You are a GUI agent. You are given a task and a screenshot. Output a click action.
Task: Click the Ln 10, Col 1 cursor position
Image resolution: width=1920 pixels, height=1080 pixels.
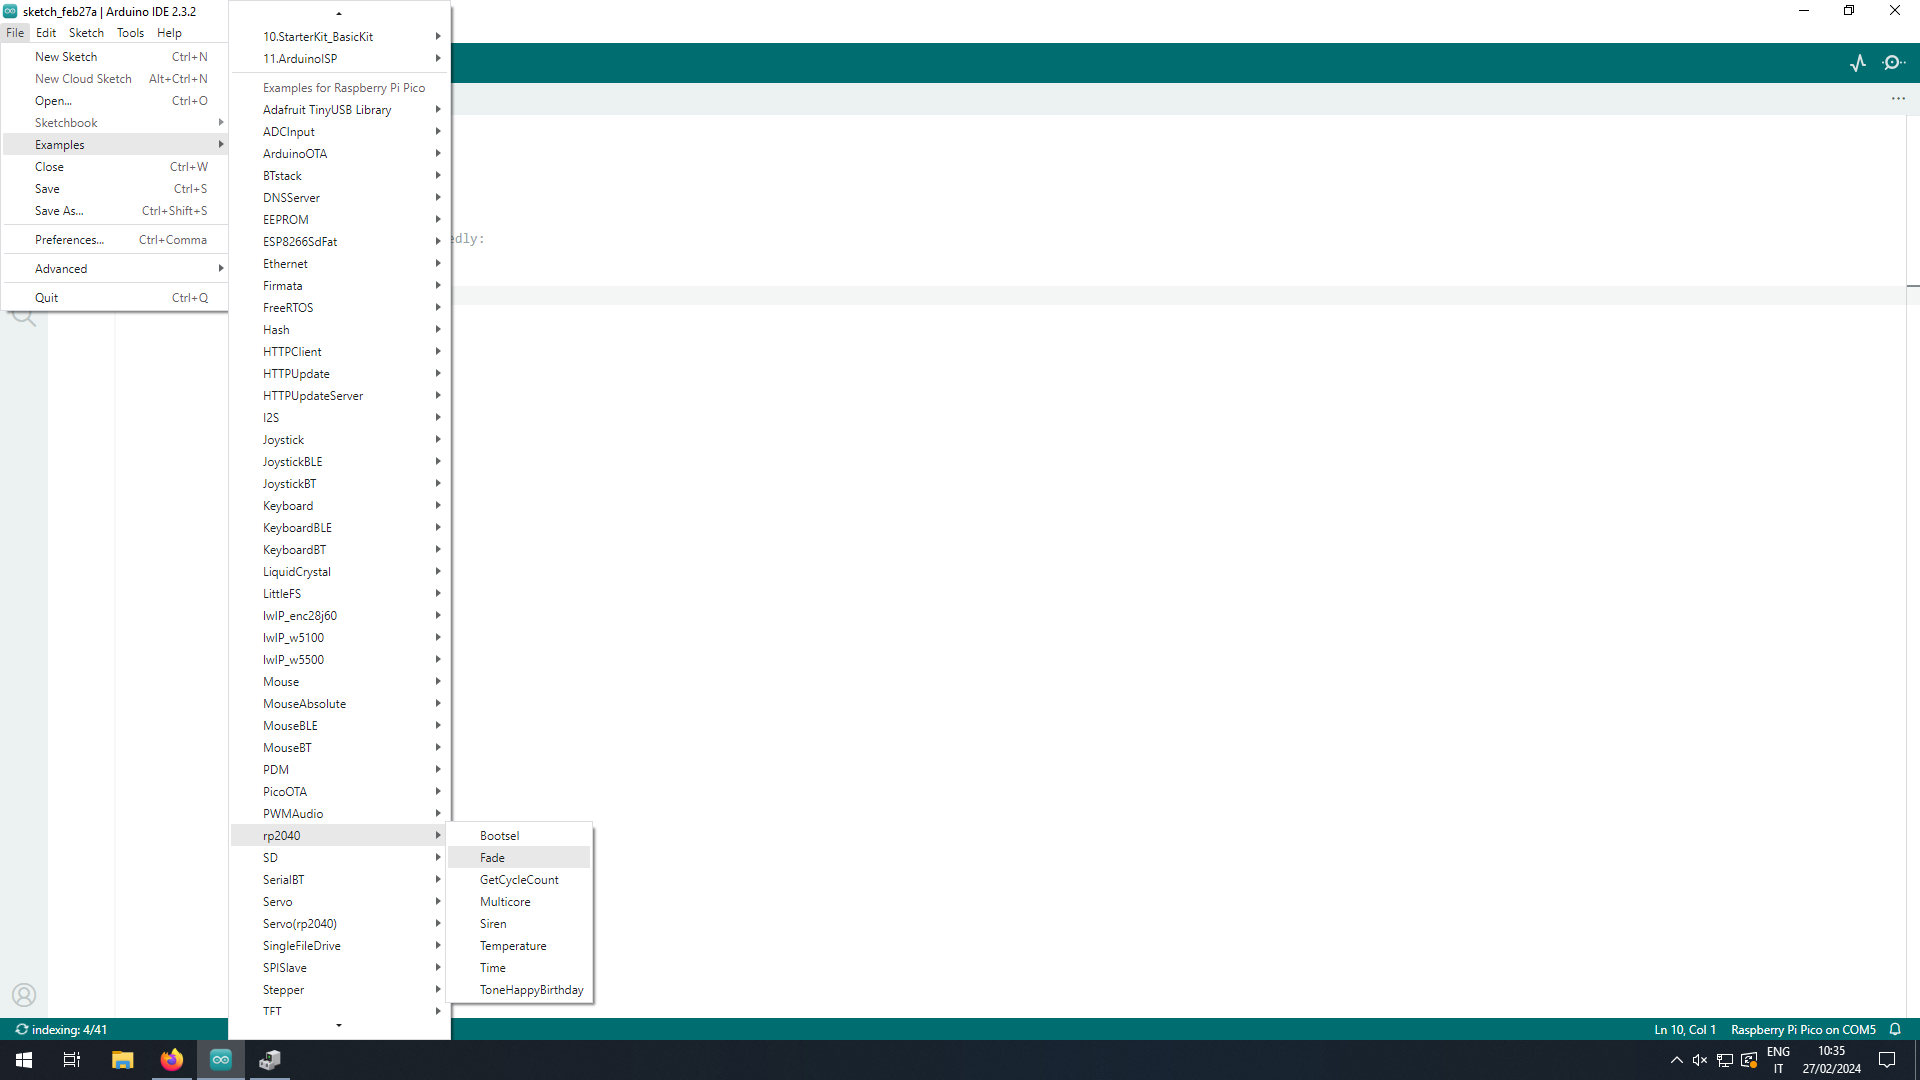[1685, 1029]
